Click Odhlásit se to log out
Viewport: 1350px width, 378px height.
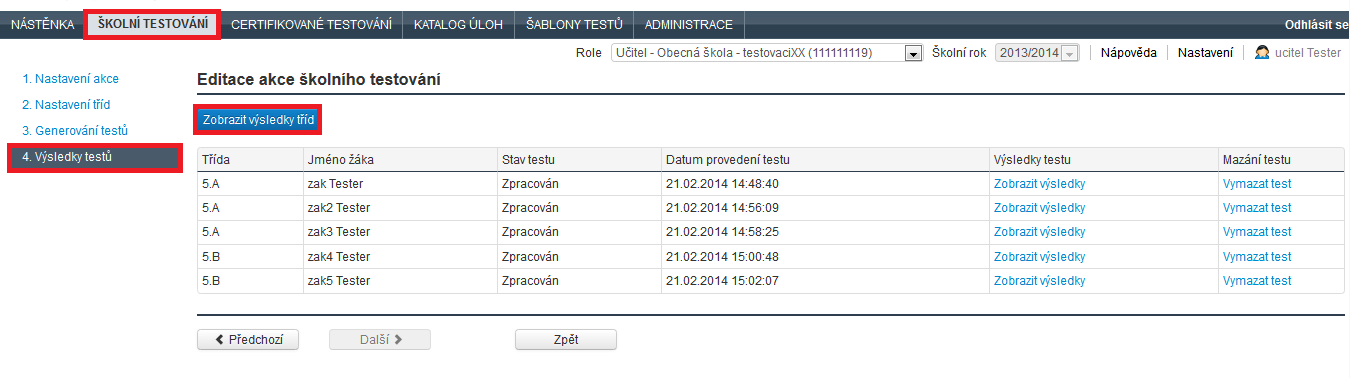pos(1318,24)
